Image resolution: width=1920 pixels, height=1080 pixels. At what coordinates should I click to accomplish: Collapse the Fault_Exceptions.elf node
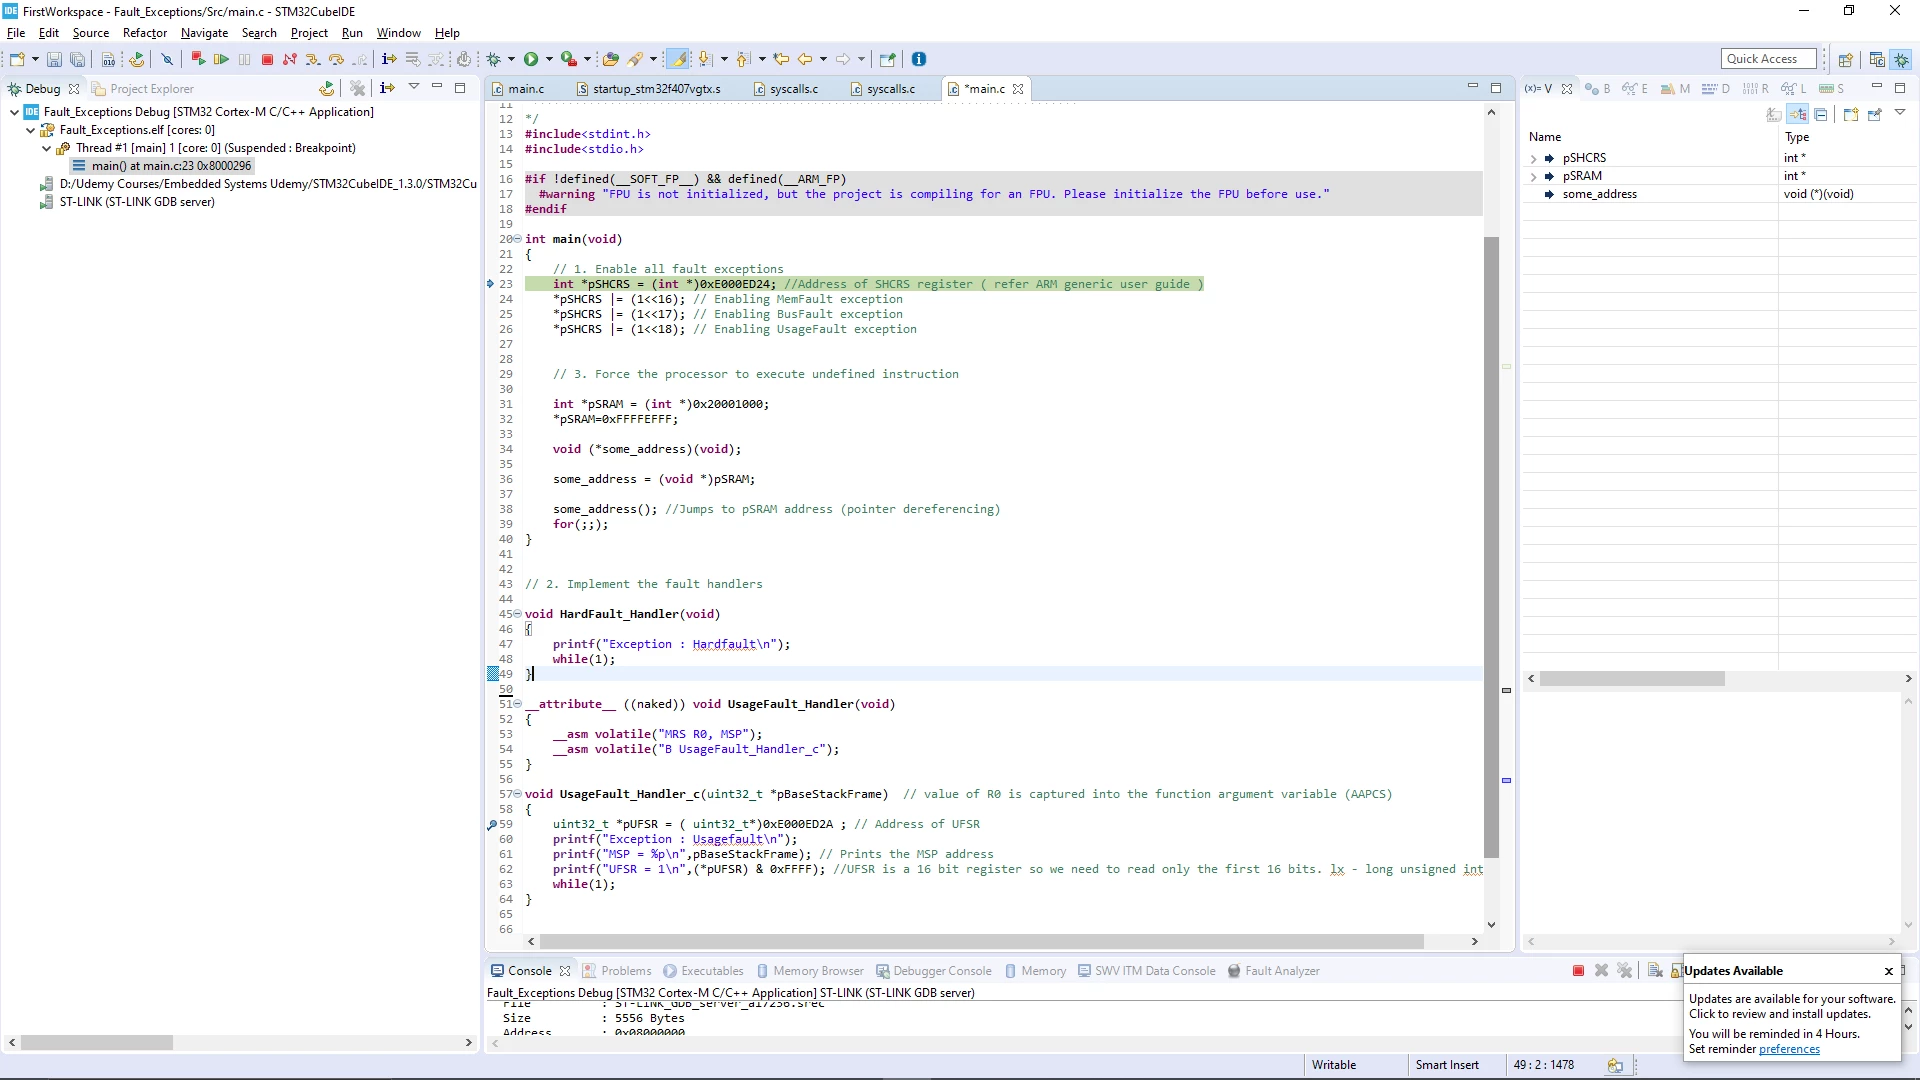click(30, 130)
